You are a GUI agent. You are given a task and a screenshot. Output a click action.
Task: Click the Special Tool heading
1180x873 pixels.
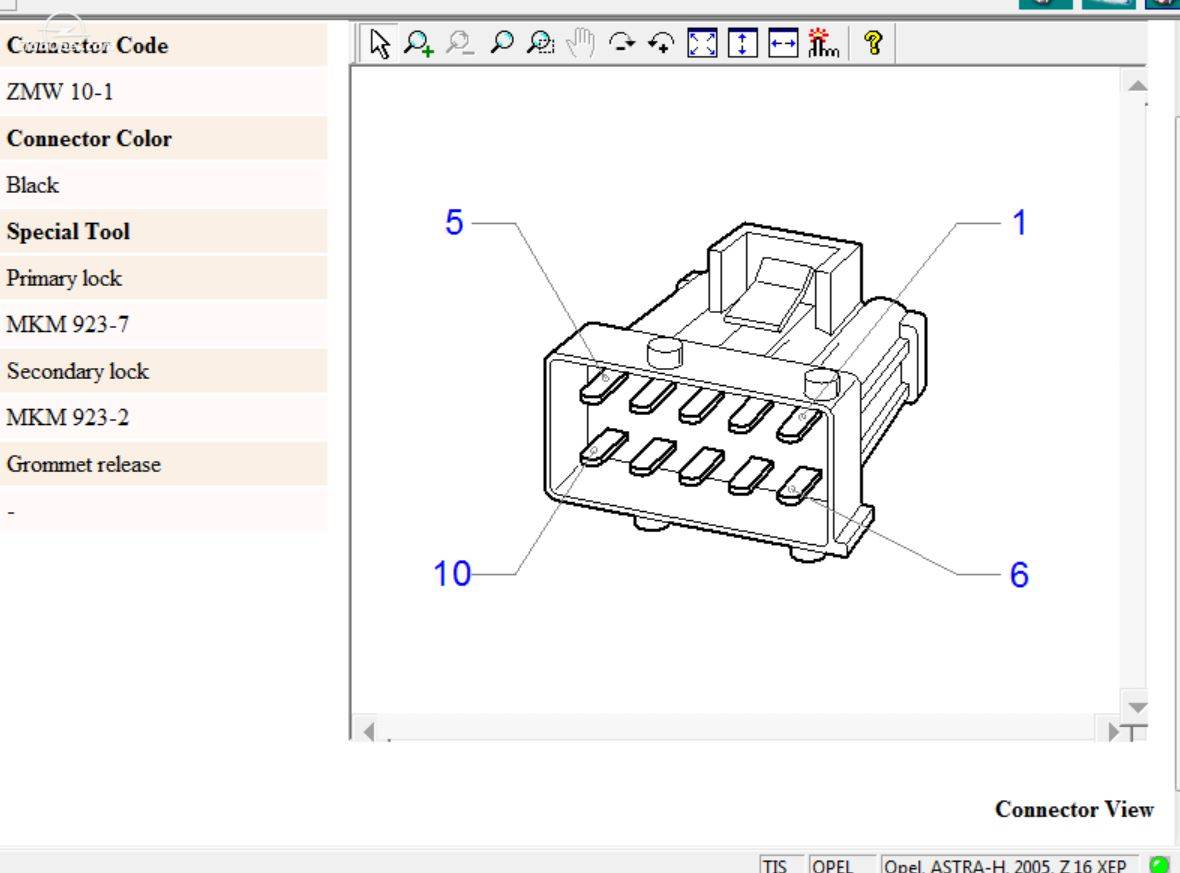pyautogui.click(x=68, y=231)
